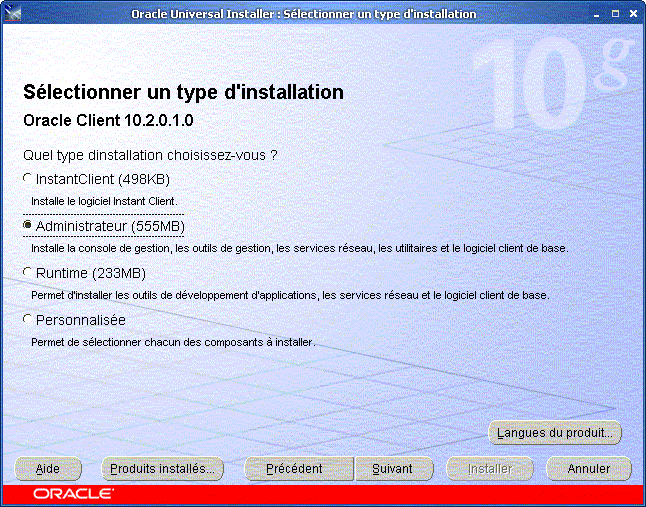This screenshot has width=646, height=507.
Task: Proceed with the Suivant button
Action: click(x=392, y=468)
